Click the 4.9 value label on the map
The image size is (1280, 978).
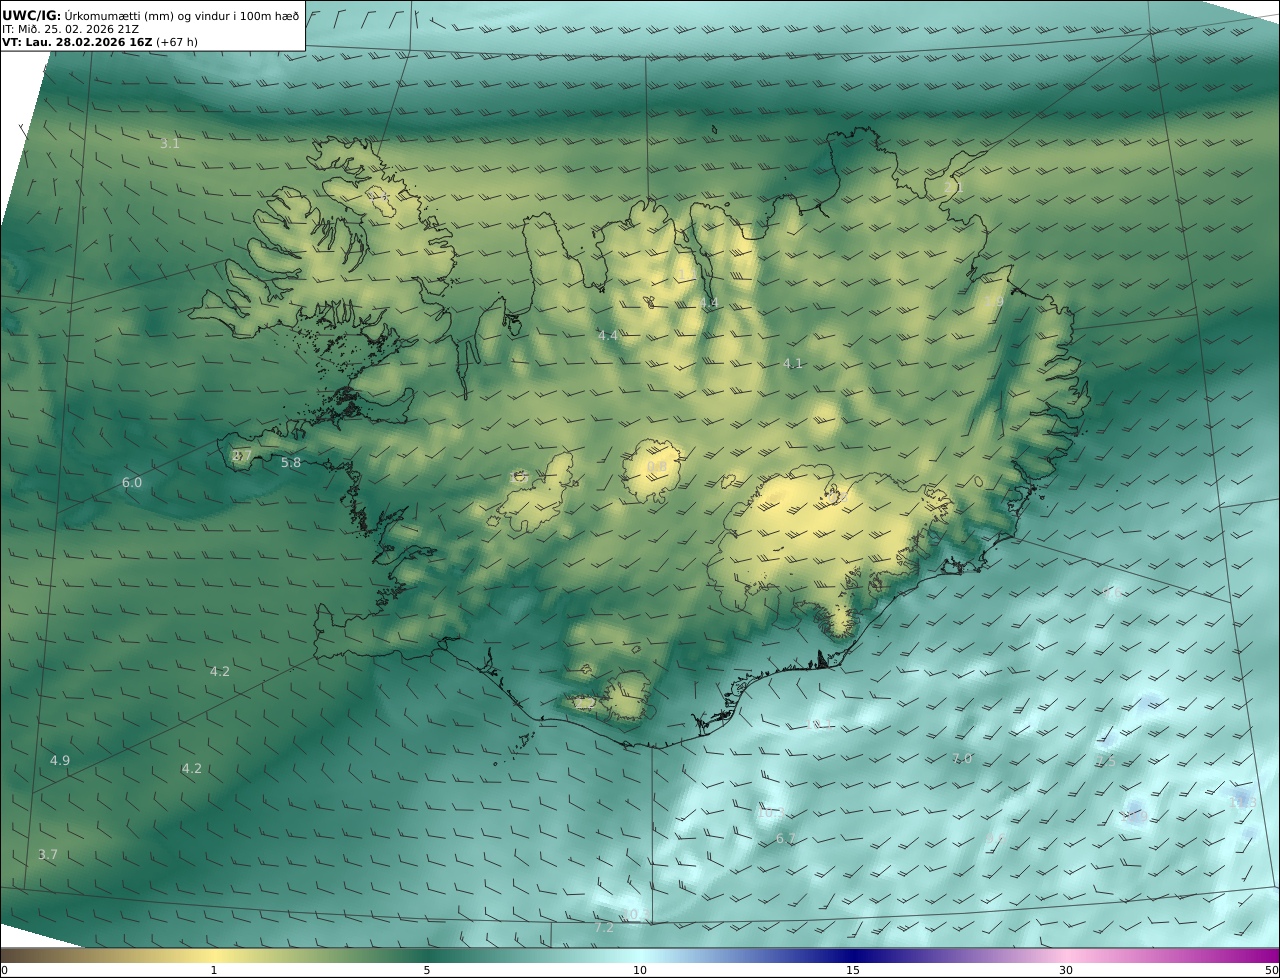click(60, 761)
